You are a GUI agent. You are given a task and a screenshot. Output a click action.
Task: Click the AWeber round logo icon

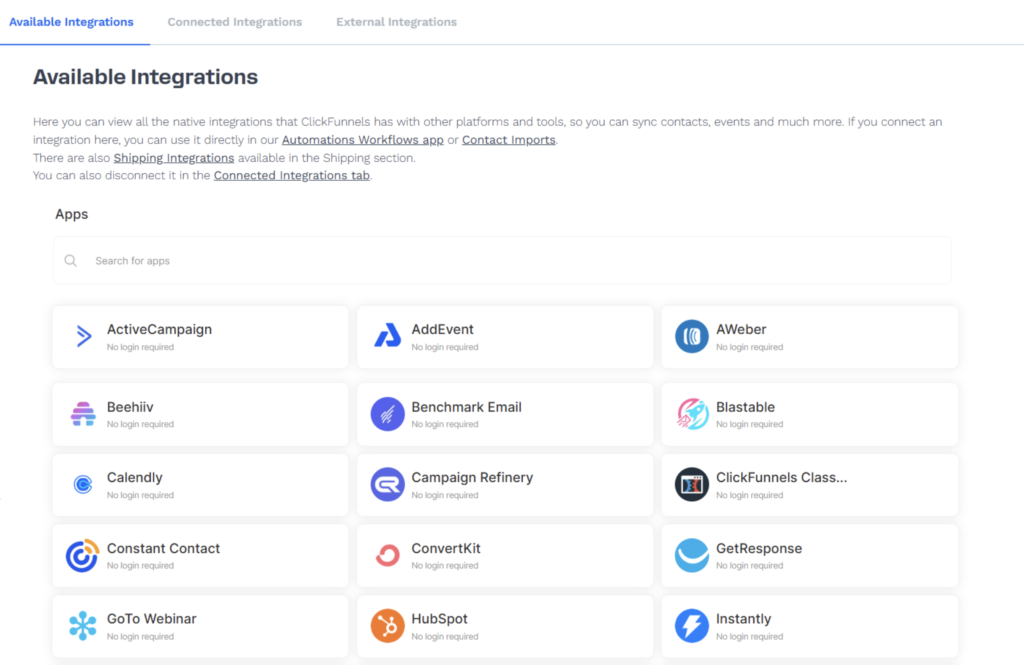(x=692, y=336)
